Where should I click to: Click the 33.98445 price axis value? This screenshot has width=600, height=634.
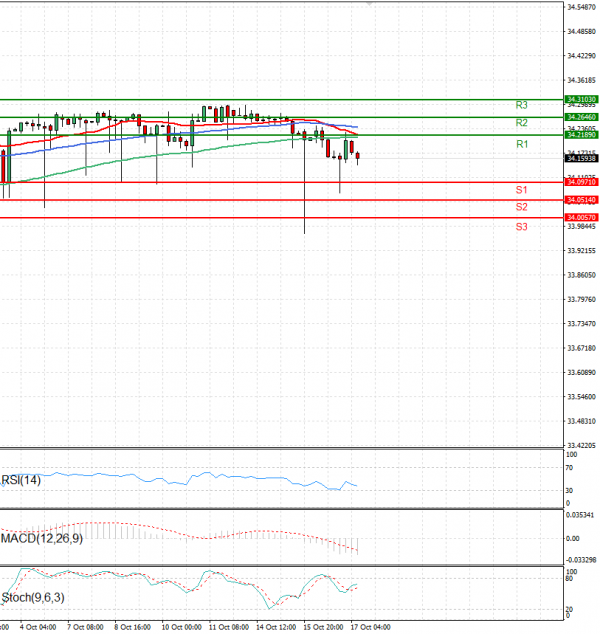click(581, 226)
